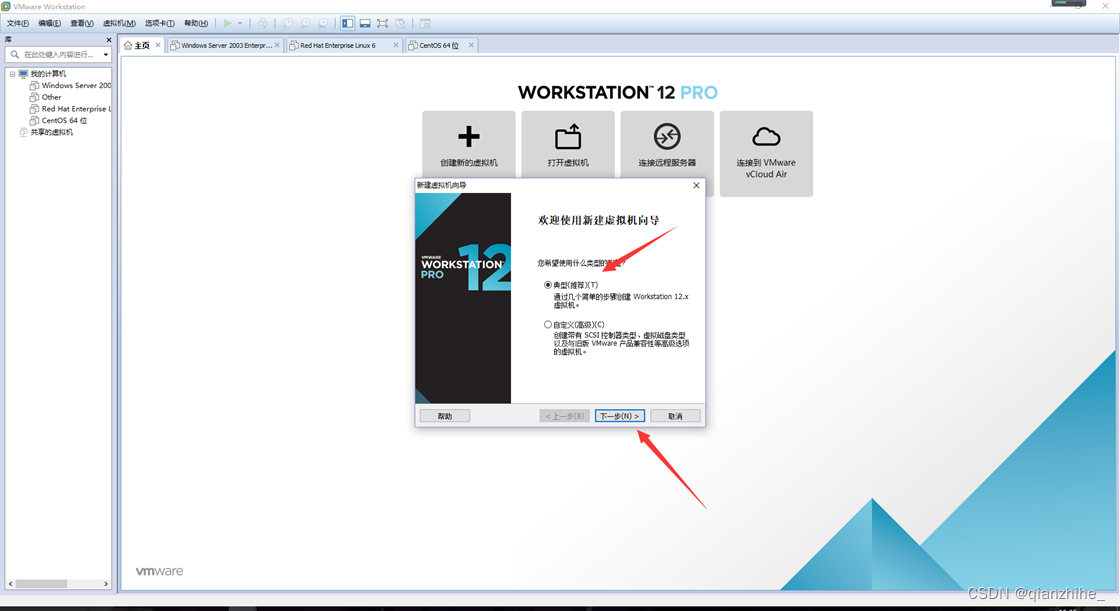Select 共享的虚拟机 in the library tree
Viewport: 1120px width, 611px height.
click(x=51, y=132)
